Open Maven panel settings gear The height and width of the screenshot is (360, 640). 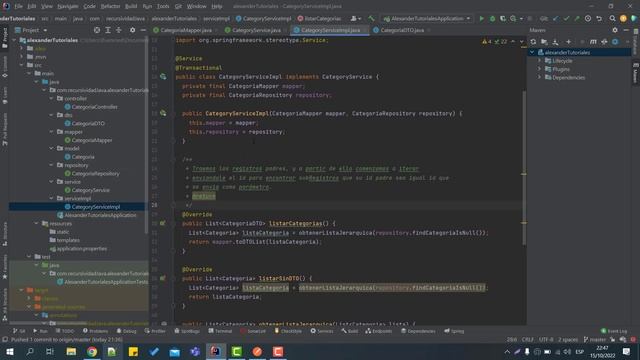pyautogui.click(x=615, y=30)
